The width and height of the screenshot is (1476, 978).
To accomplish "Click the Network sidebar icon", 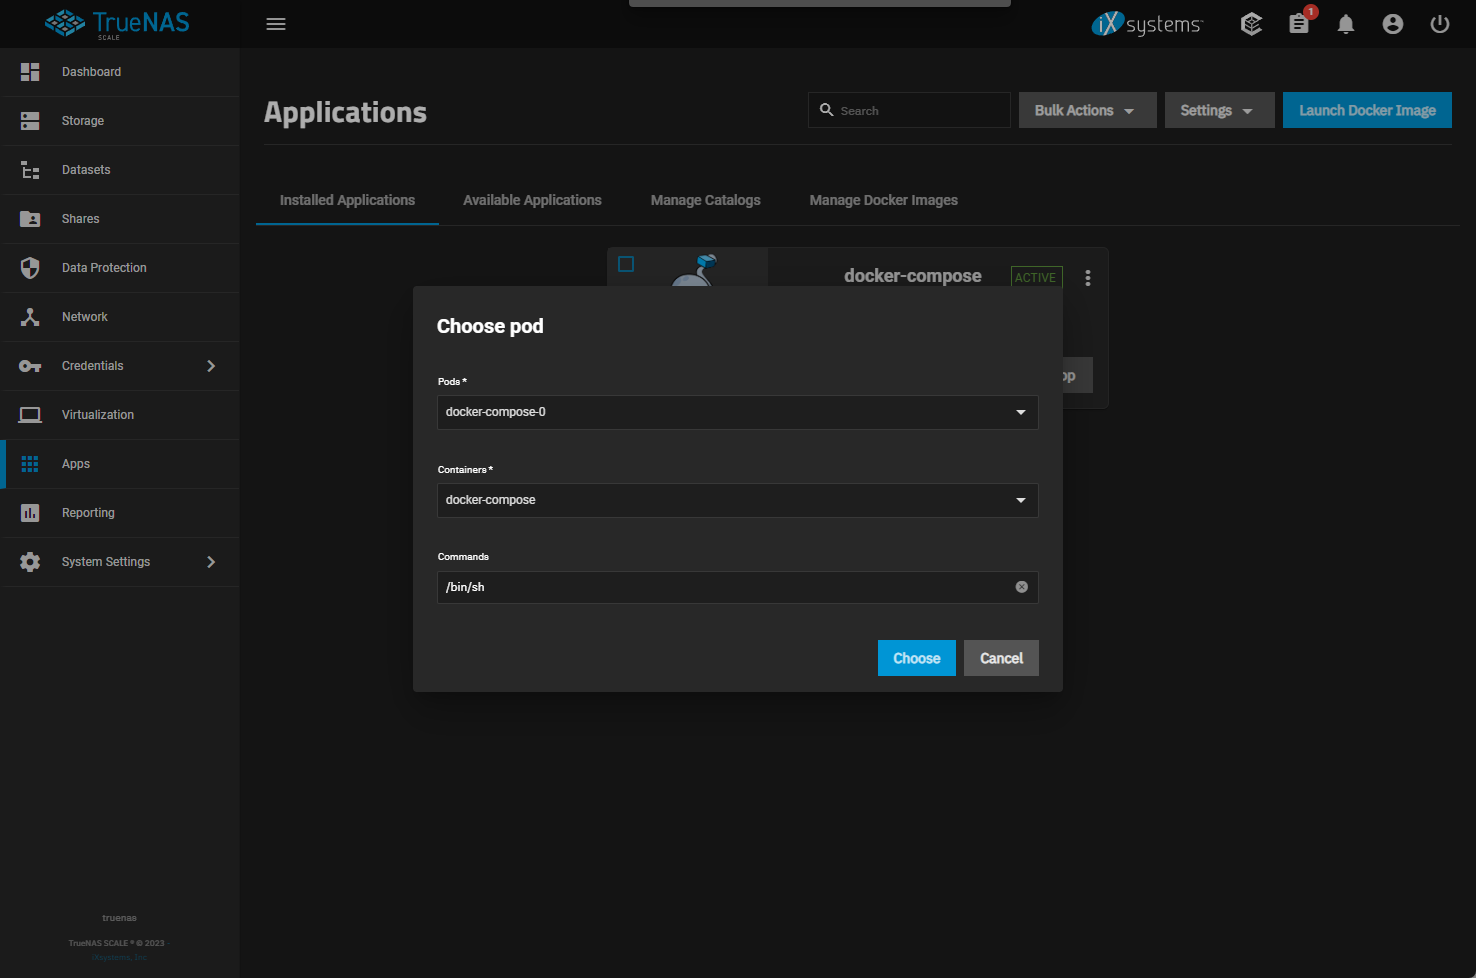I will [x=30, y=317].
